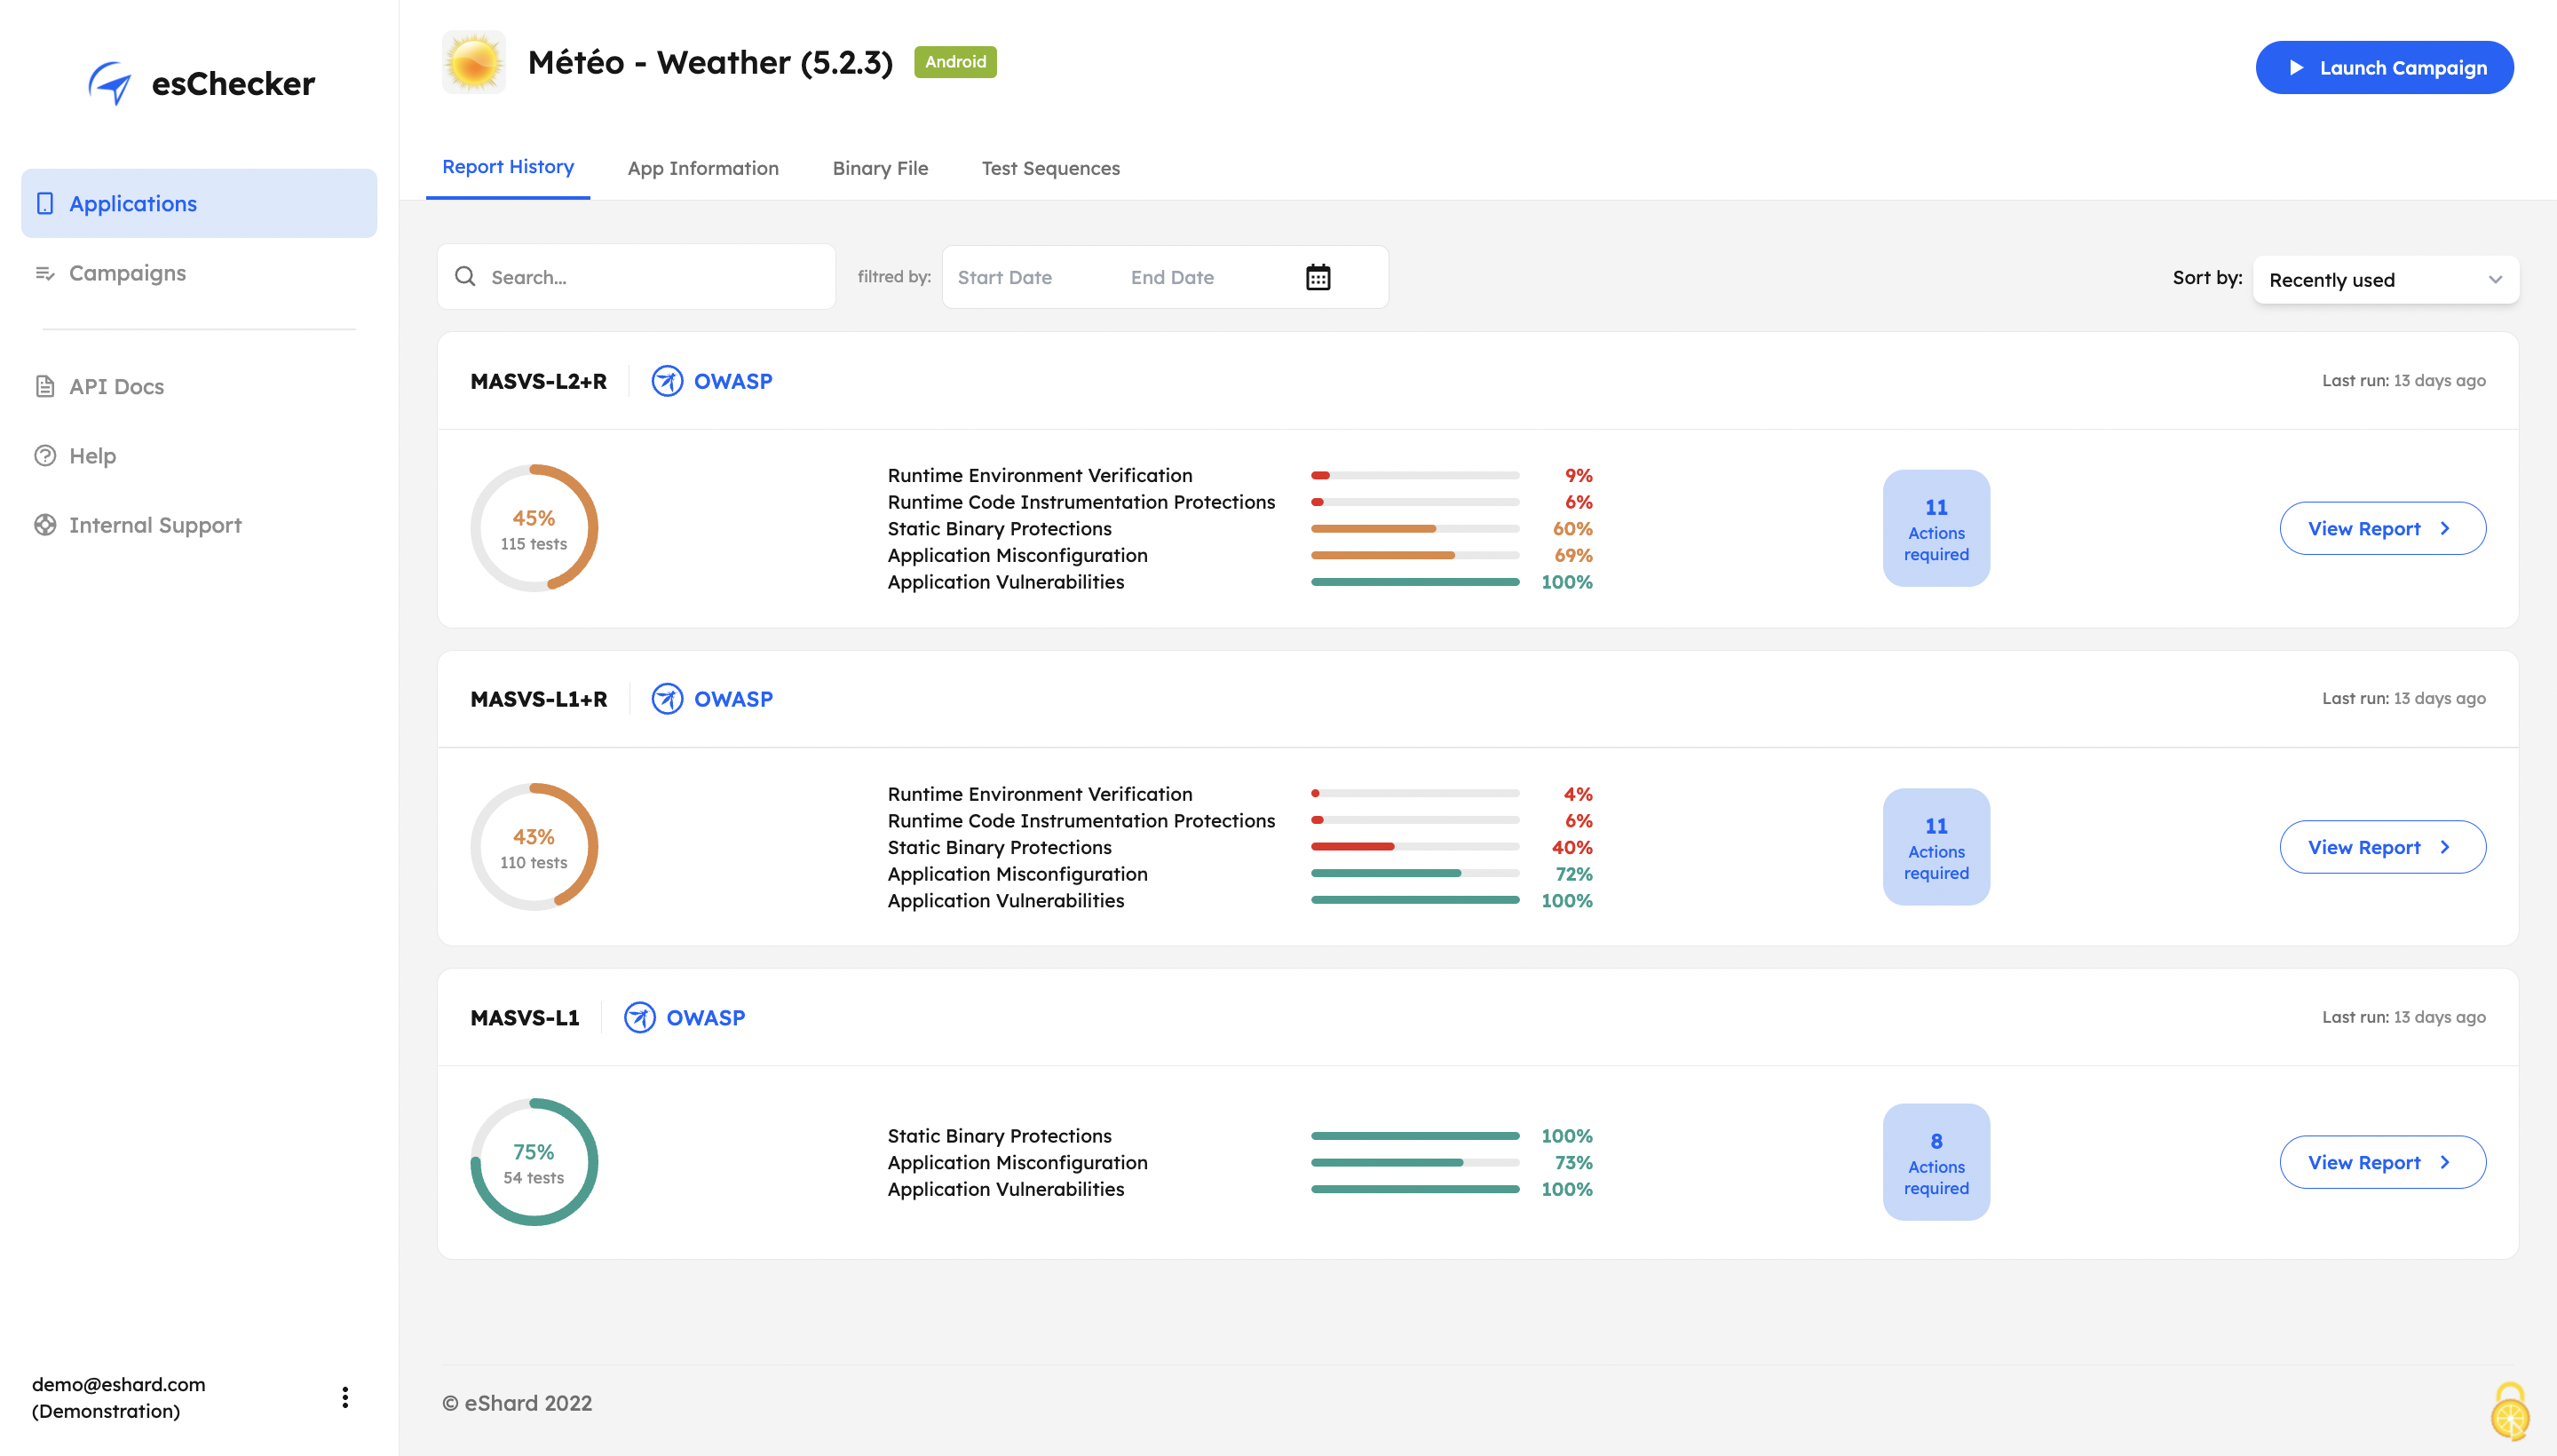Viewport: 2557px width, 1456px height.
Task: View Report for MASVS-L1+R
Action: [2382, 847]
